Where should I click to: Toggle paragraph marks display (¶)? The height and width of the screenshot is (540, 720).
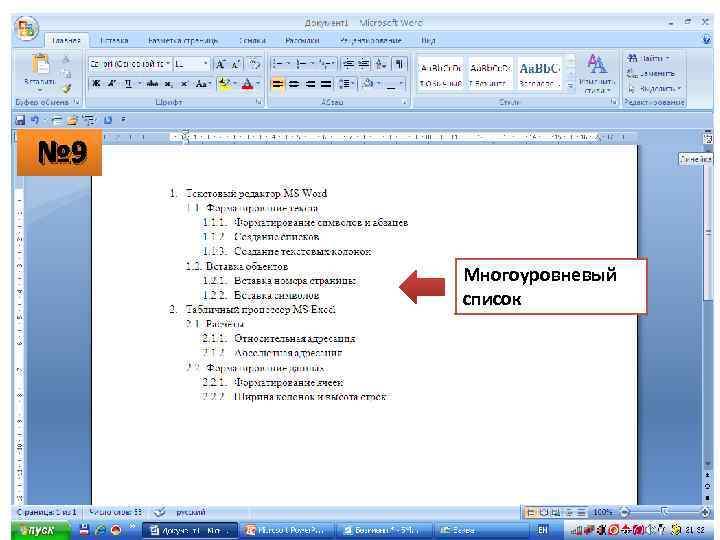click(399, 64)
